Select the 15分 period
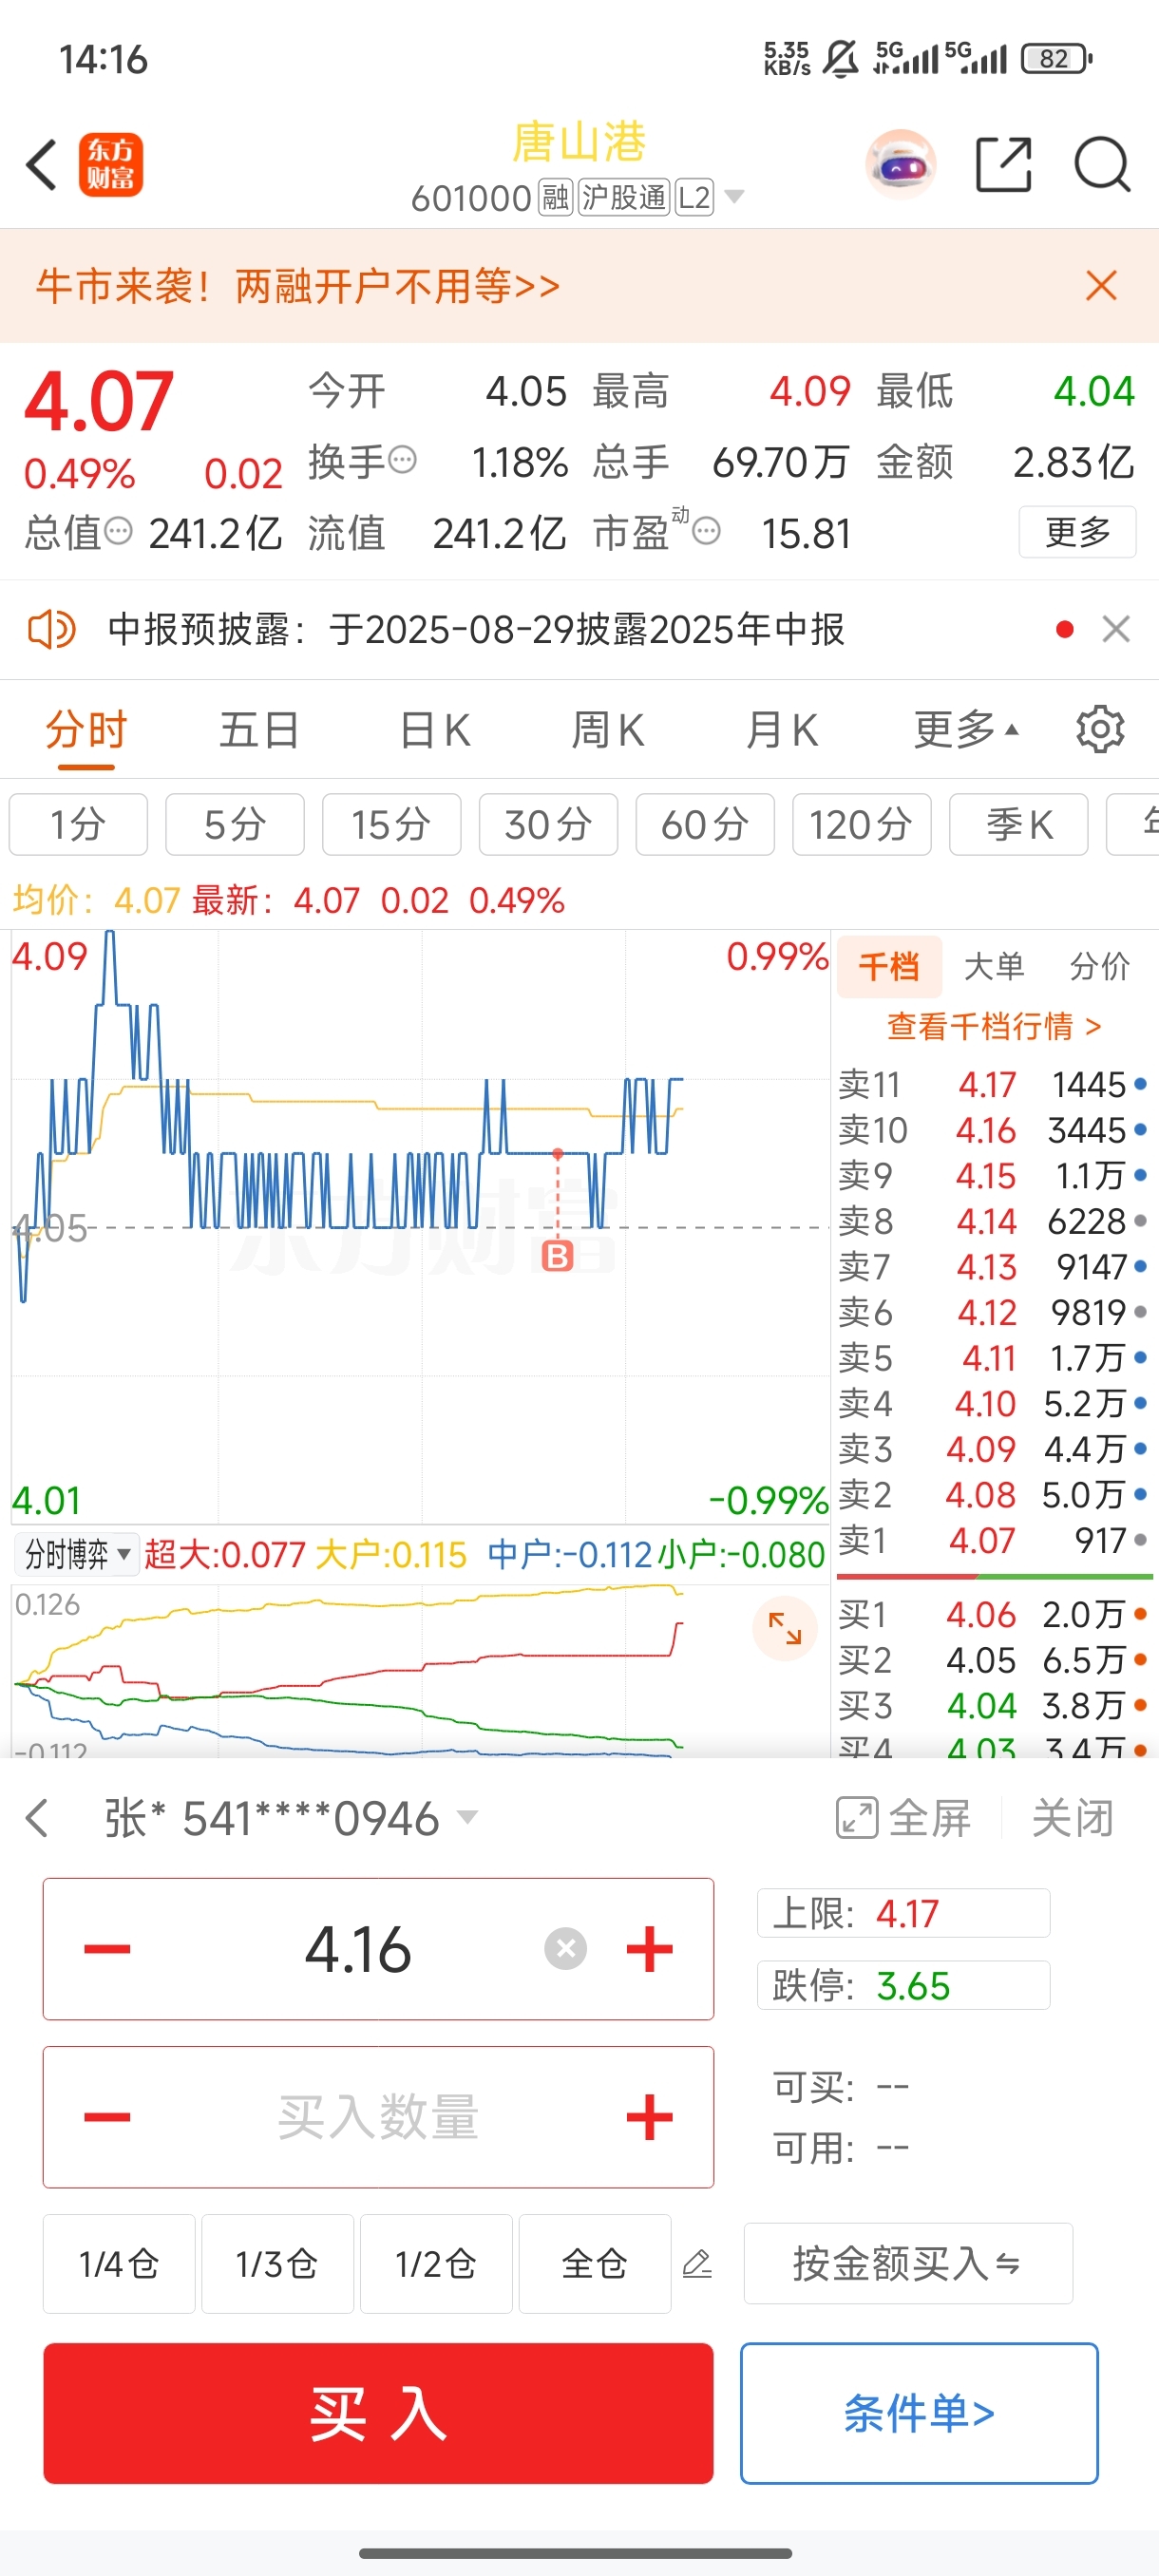 click(x=392, y=825)
